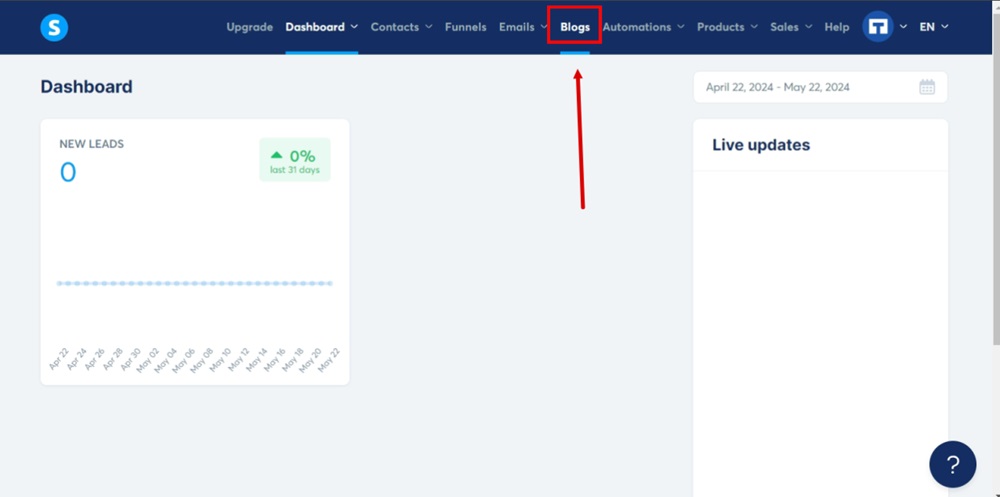The image size is (1000, 497).
Task: Expand the Emails dropdown menu
Action: coord(523,27)
